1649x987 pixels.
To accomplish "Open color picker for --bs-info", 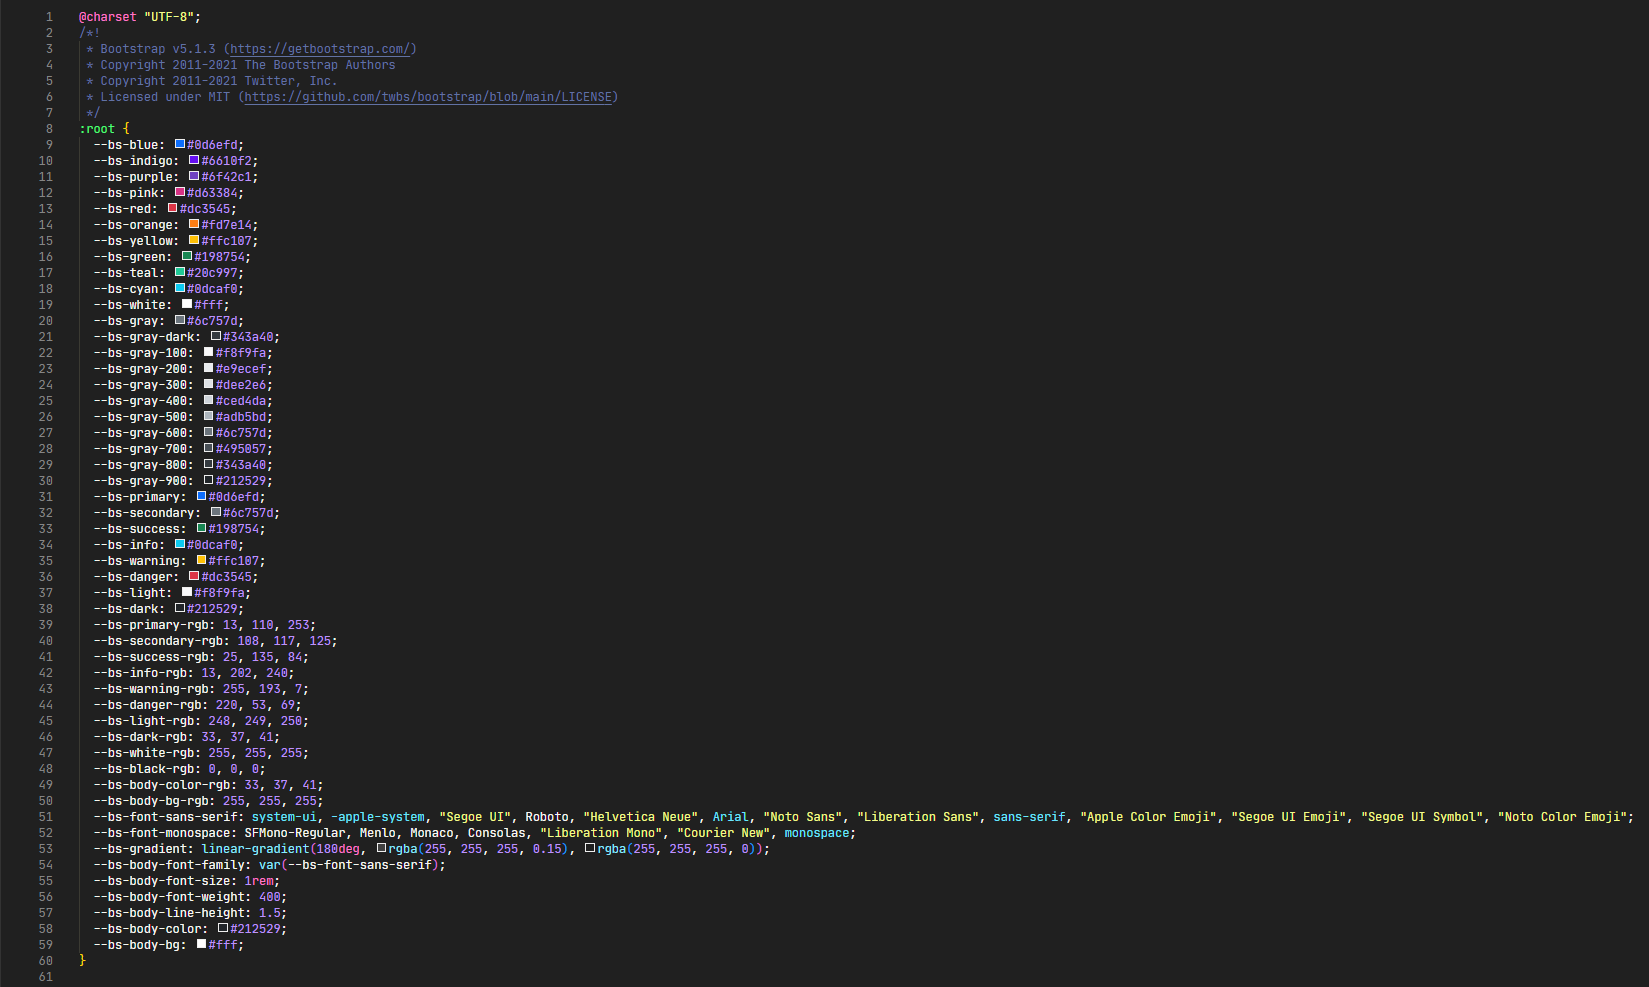I will (180, 544).
